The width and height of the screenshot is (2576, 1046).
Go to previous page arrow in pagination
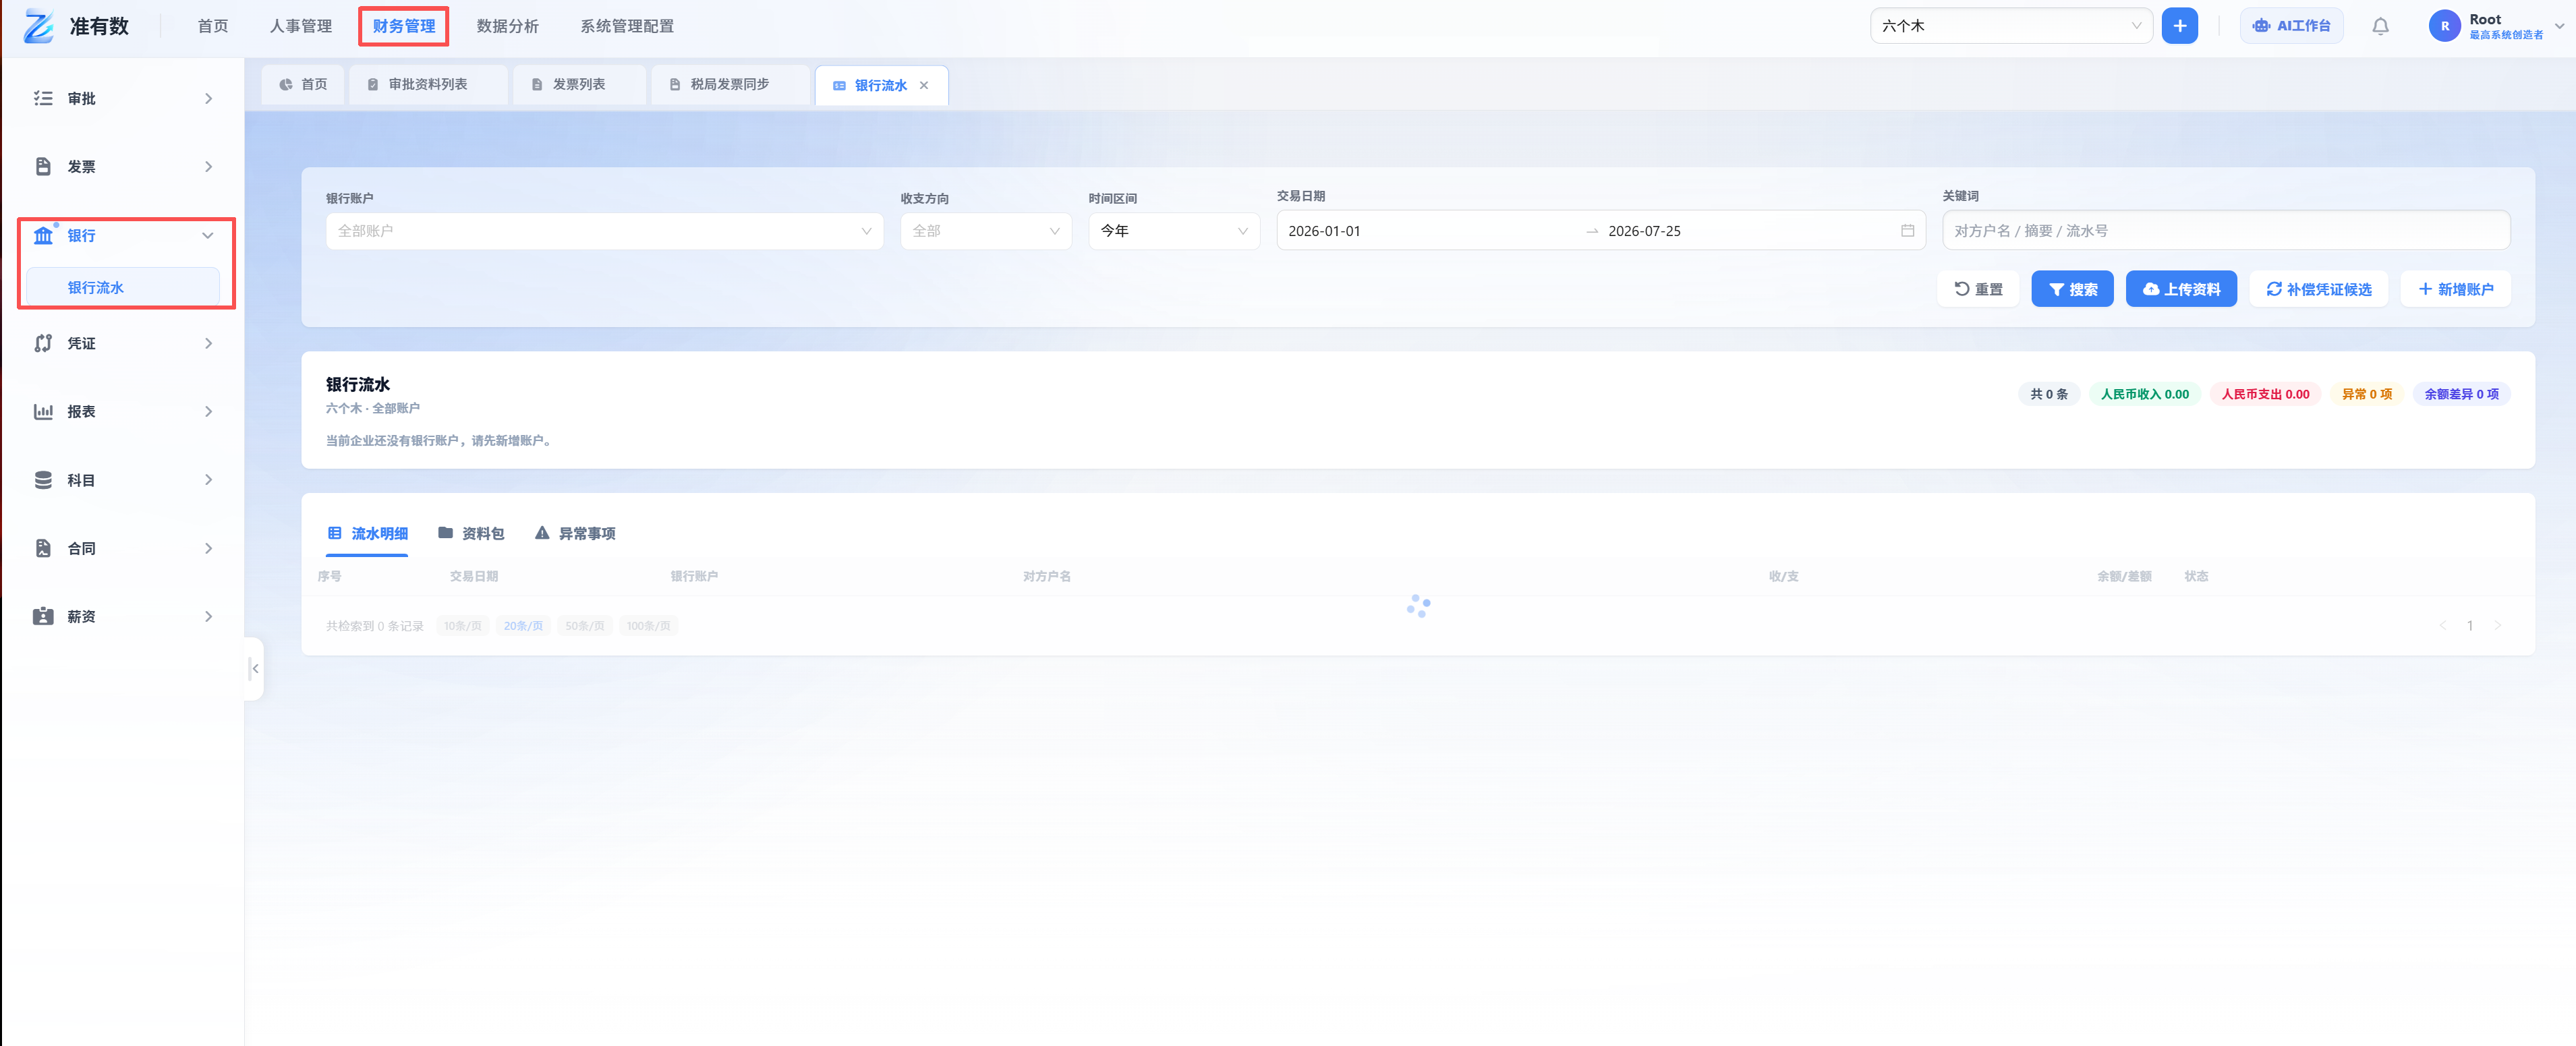click(2442, 626)
